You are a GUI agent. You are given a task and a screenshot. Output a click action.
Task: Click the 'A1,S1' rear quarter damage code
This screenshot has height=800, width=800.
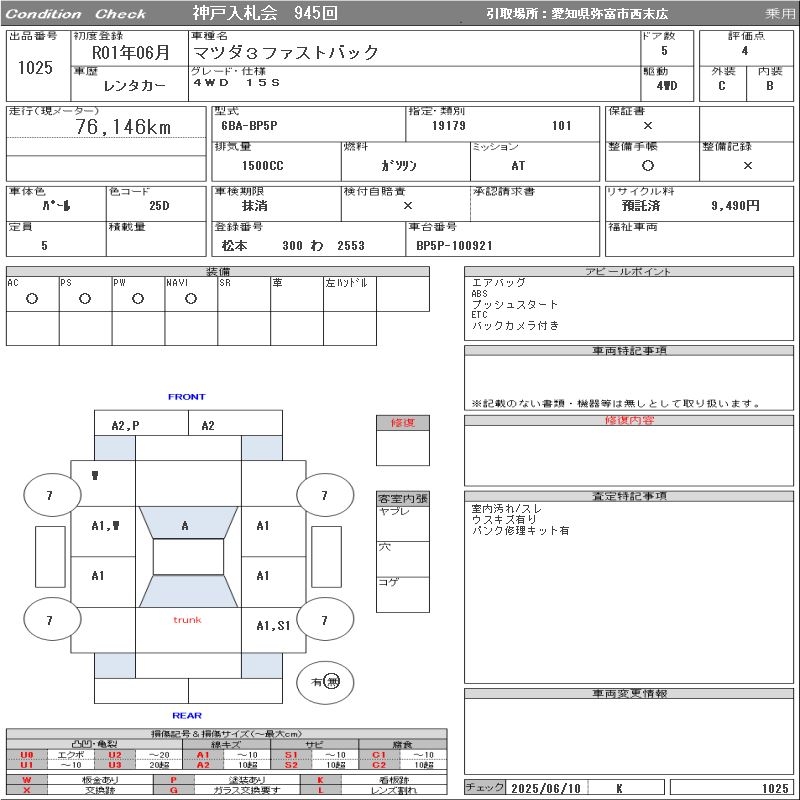(273, 626)
